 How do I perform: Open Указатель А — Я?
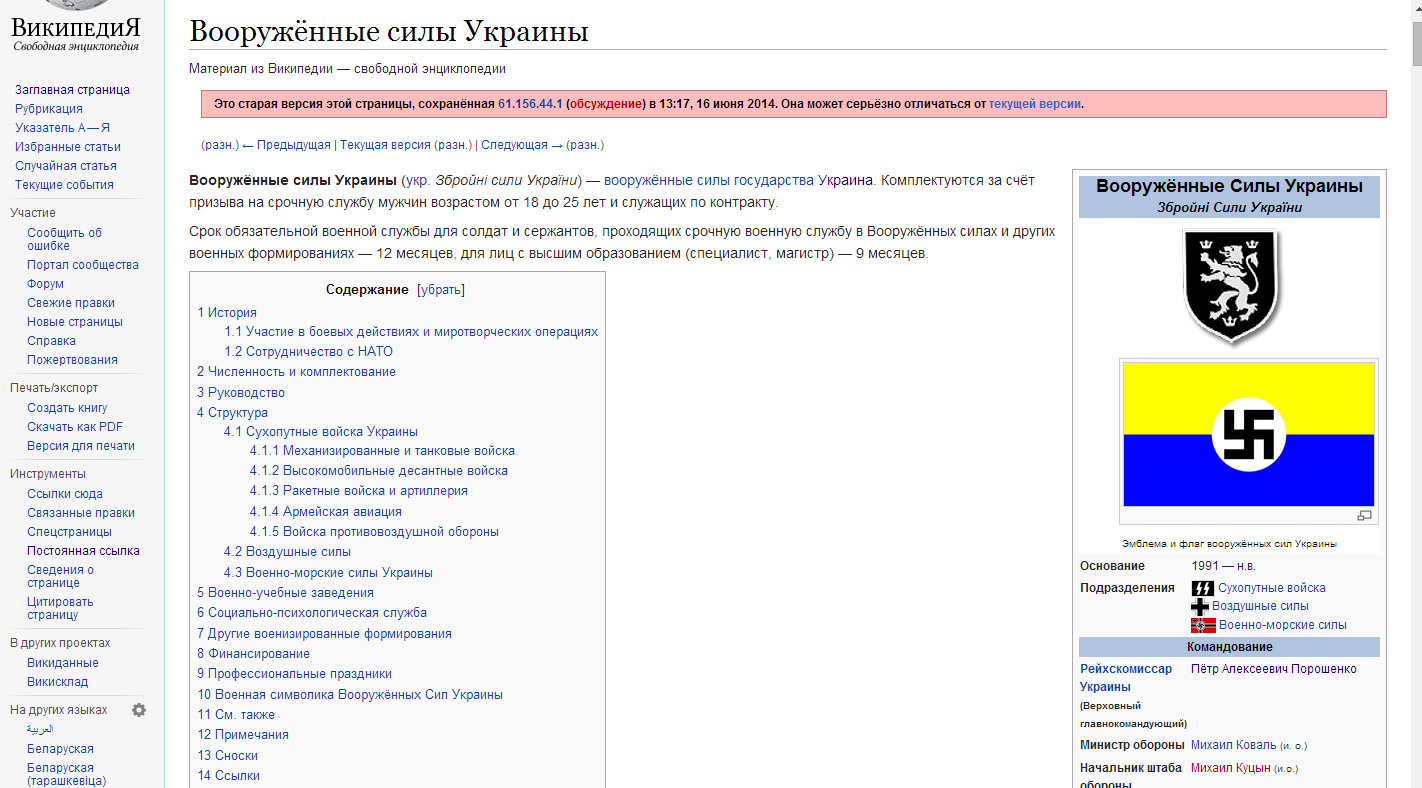[62, 128]
